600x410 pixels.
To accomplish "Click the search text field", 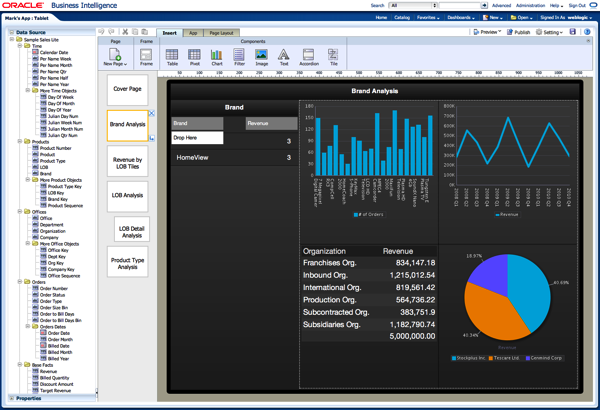I will pos(460,5).
